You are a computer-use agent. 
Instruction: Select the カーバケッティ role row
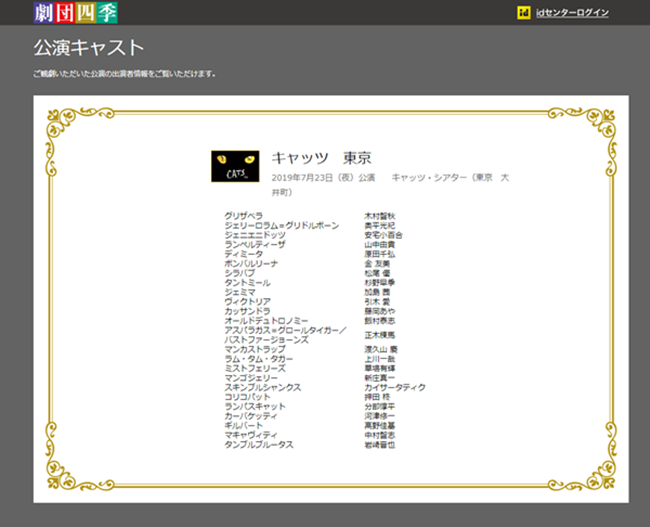[x=251, y=416]
